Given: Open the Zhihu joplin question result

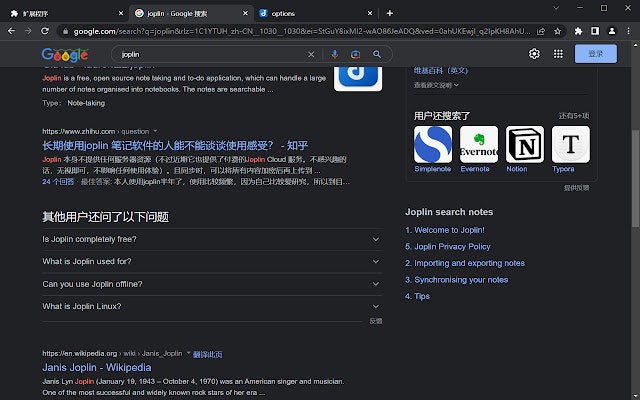Looking at the screenshot, I should [175, 145].
